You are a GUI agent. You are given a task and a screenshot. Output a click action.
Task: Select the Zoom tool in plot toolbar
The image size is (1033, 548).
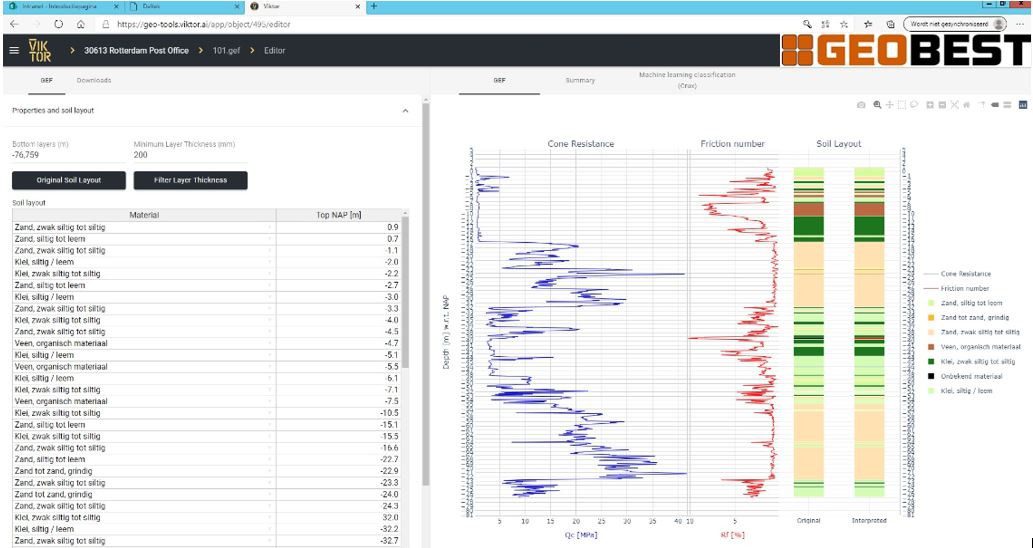[877, 105]
